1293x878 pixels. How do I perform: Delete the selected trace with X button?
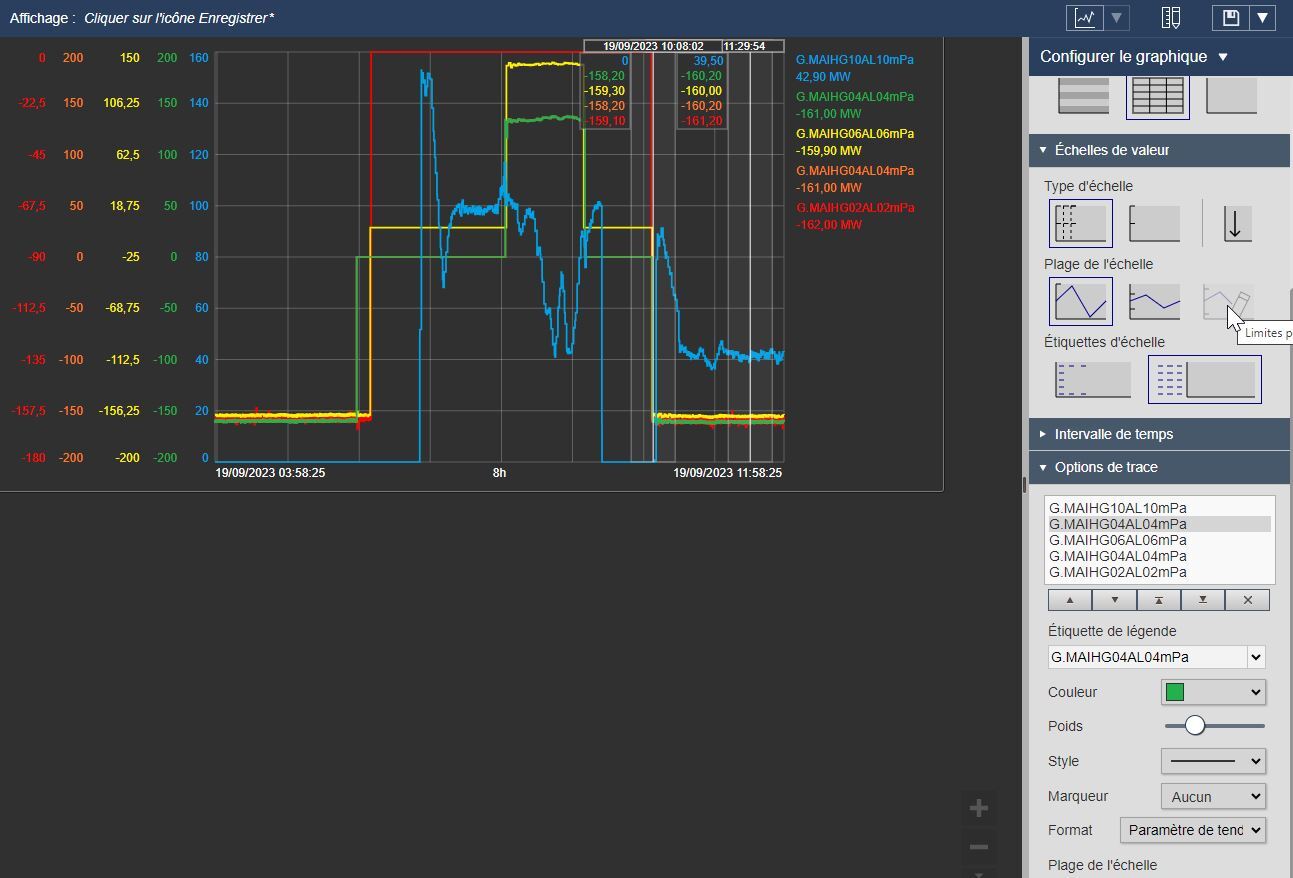point(1247,600)
